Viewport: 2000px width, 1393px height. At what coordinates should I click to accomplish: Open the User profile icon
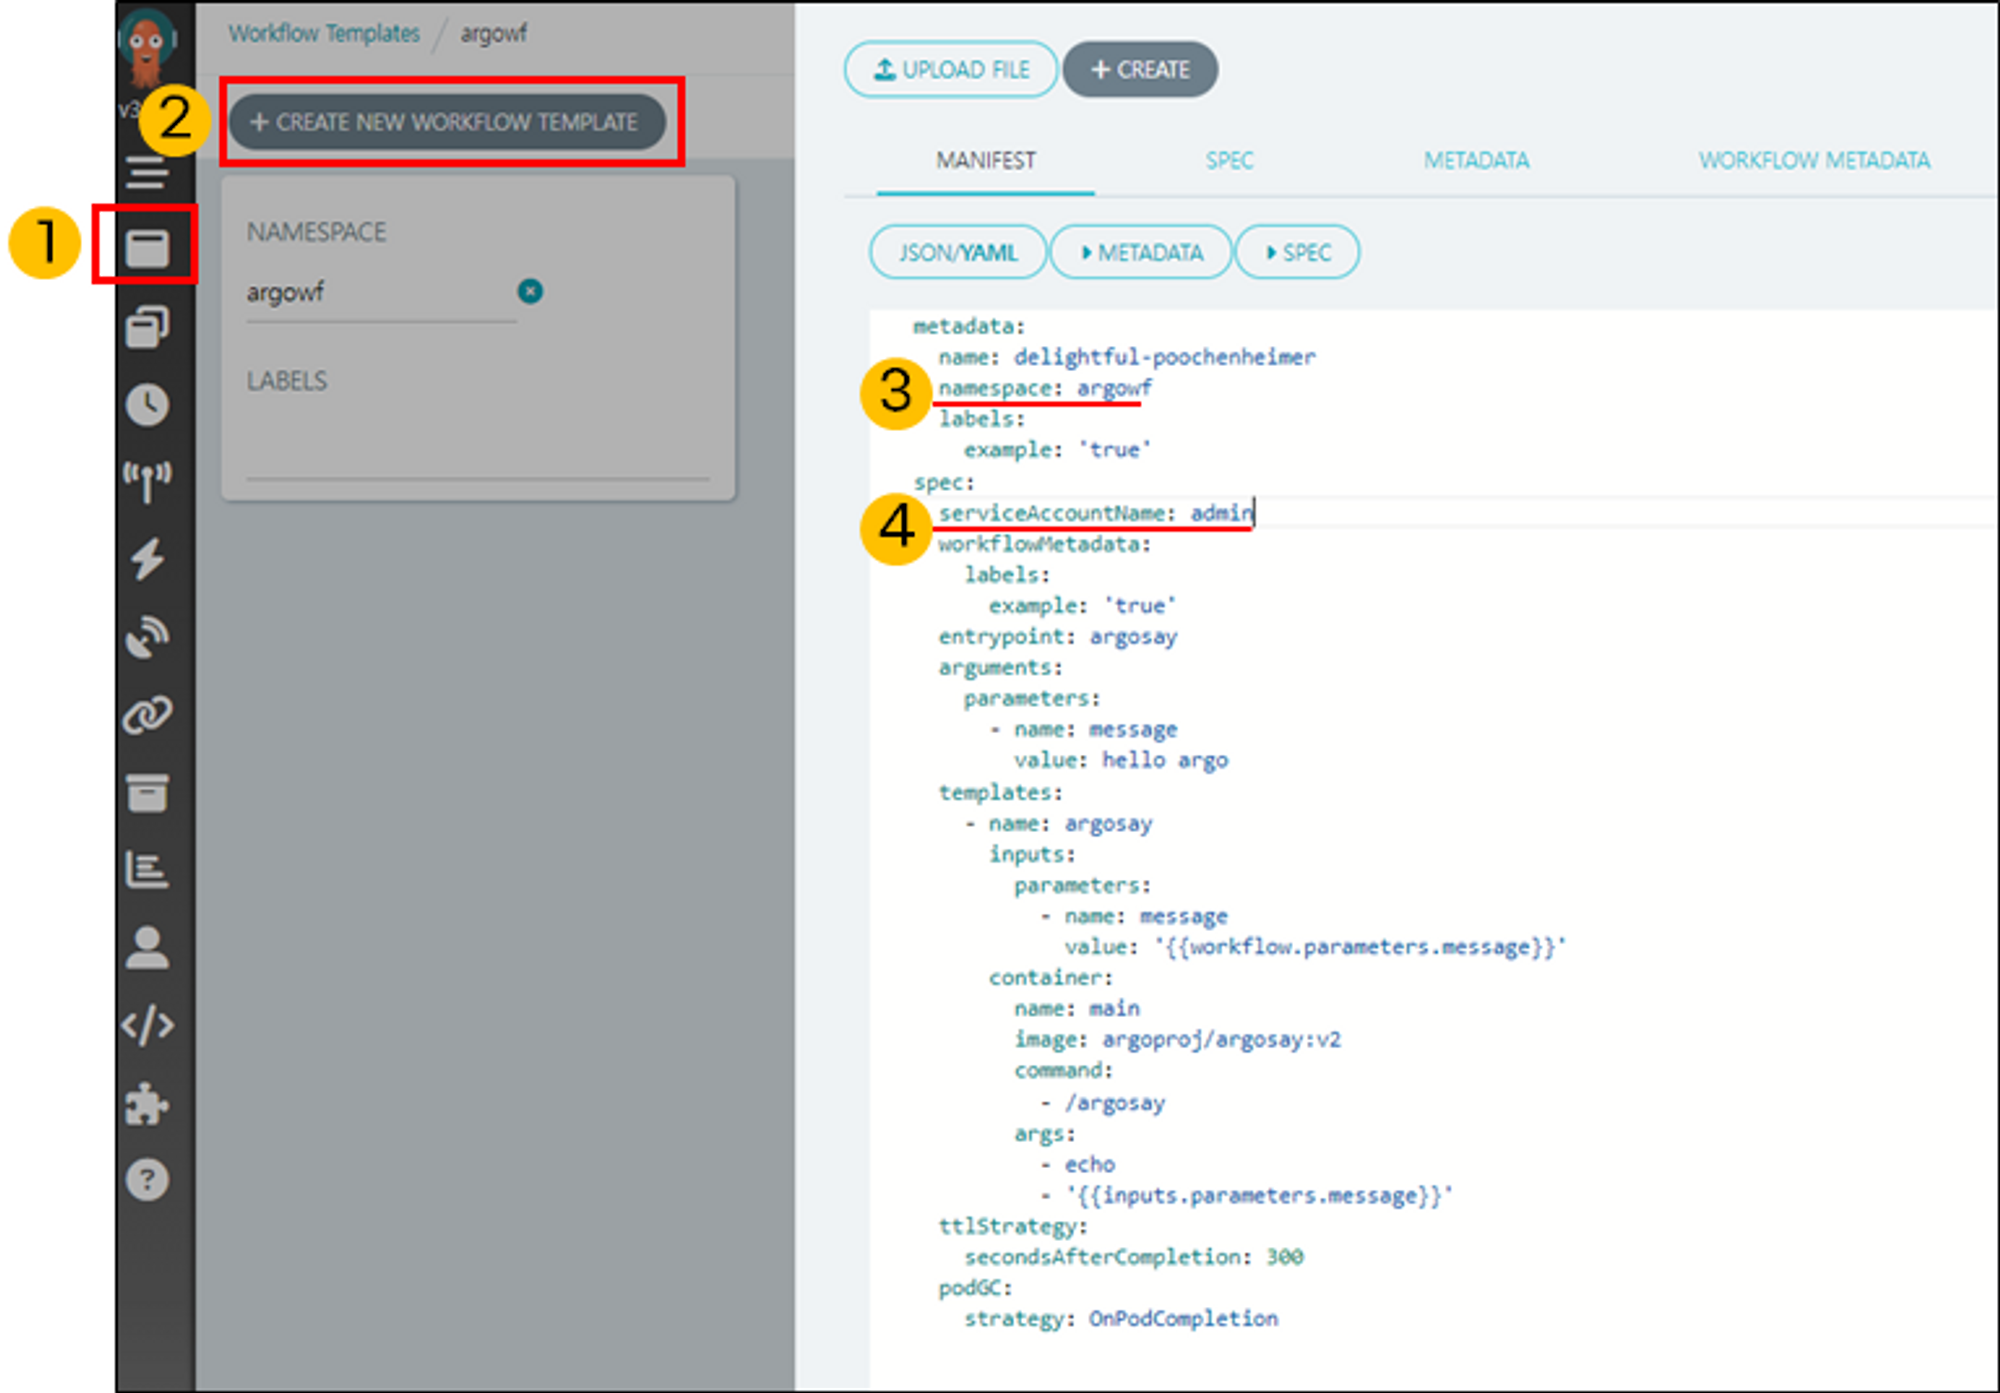(x=147, y=947)
